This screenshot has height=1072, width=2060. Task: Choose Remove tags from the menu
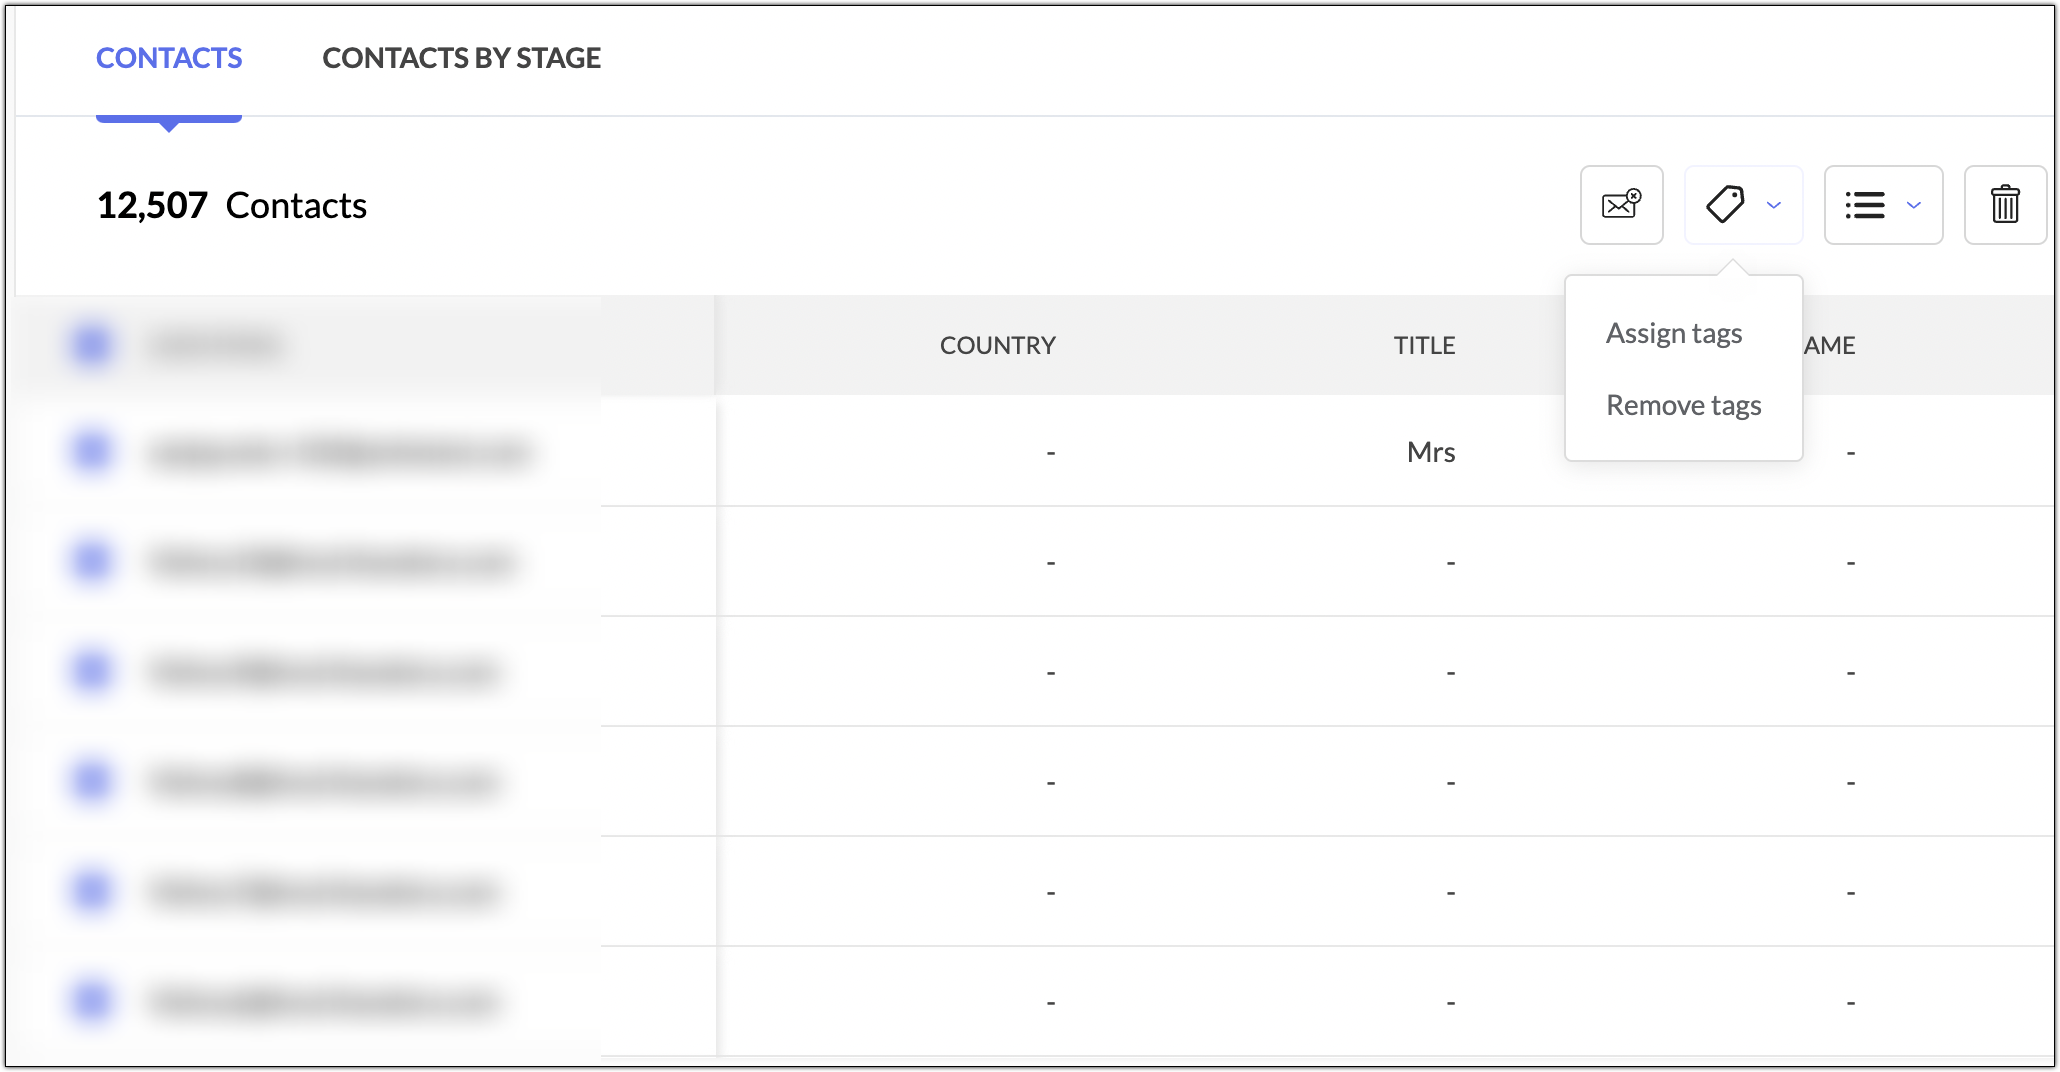(x=1683, y=405)
